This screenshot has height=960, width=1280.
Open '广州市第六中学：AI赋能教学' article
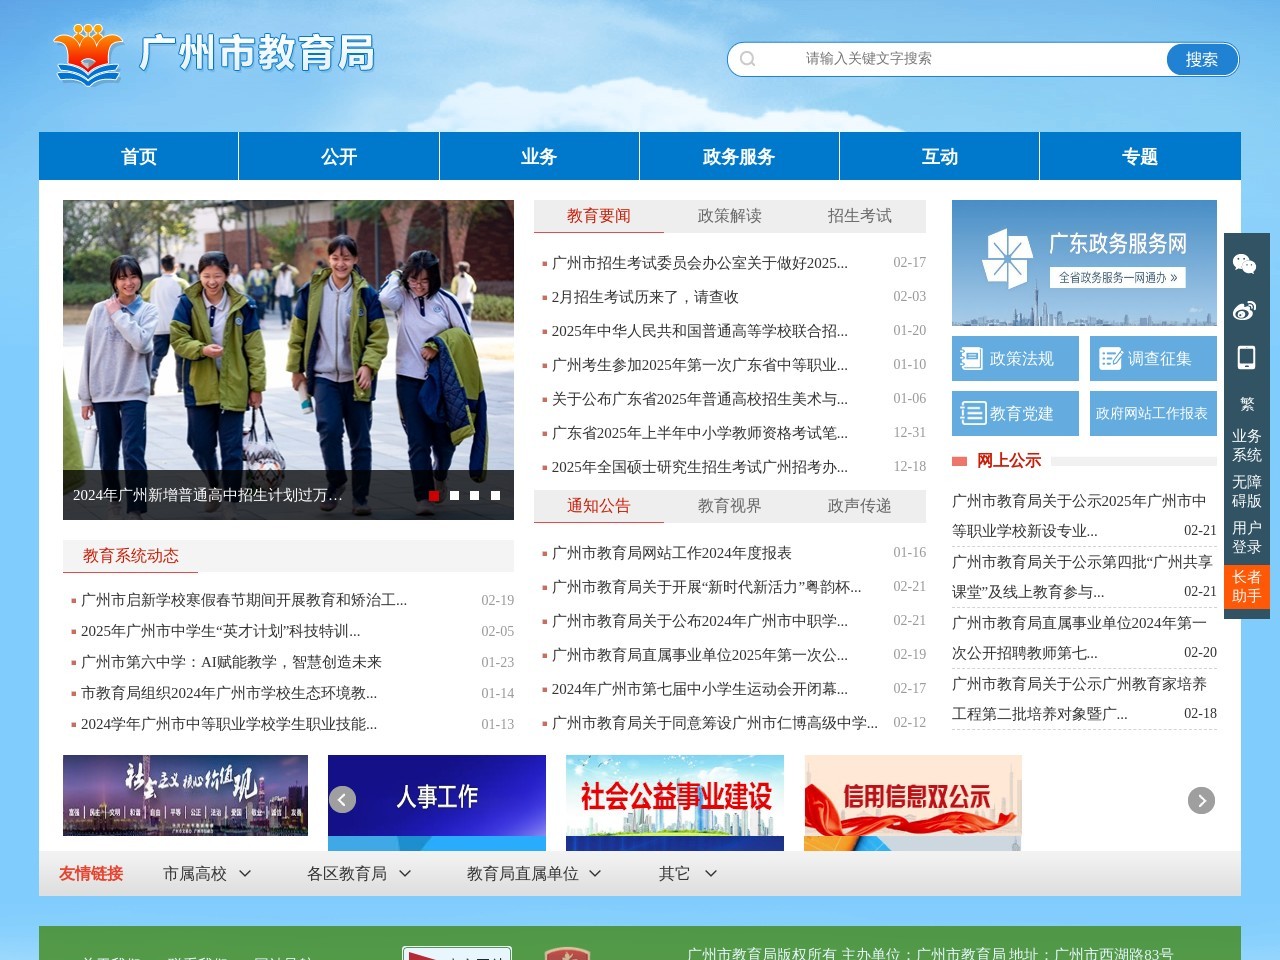(x=231, y=662)
